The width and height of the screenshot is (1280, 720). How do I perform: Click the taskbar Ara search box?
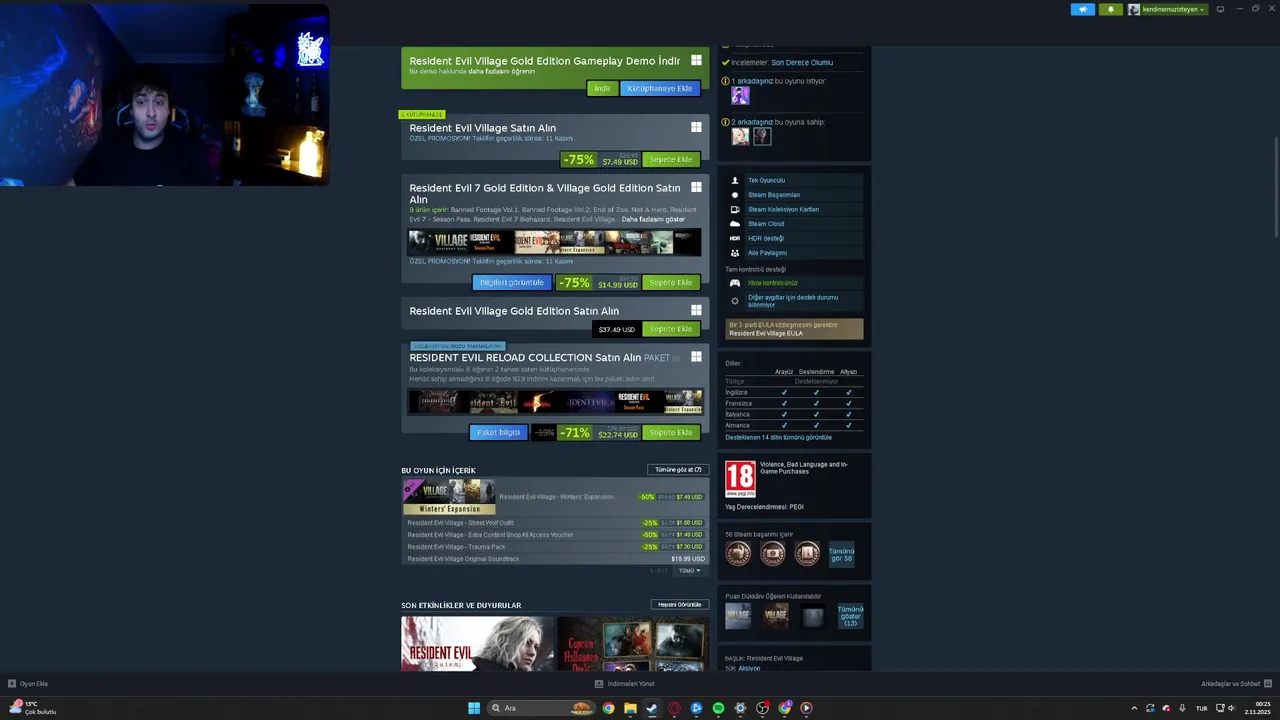pyautogui.click(x=540, y=708)
